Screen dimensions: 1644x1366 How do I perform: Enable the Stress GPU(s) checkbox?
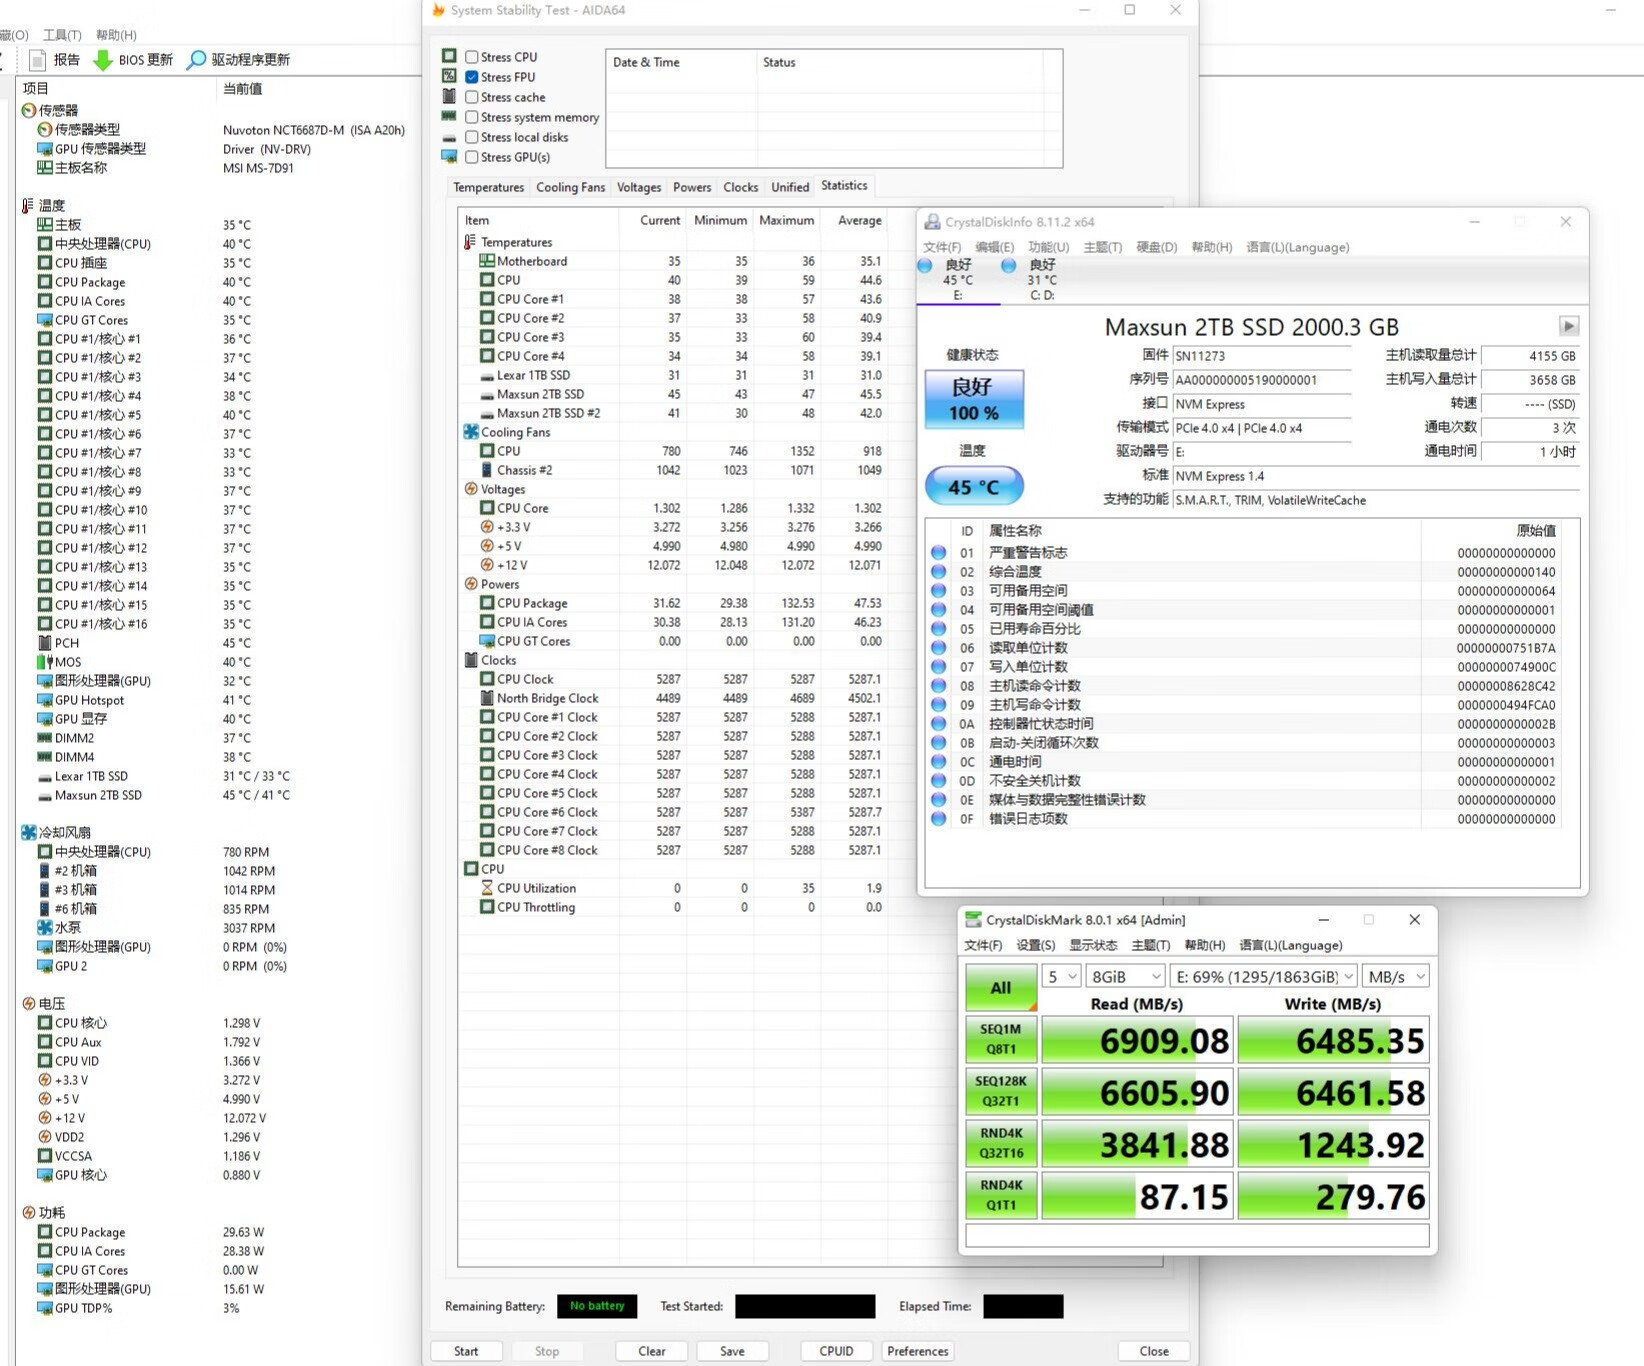(x=472, y=157)
